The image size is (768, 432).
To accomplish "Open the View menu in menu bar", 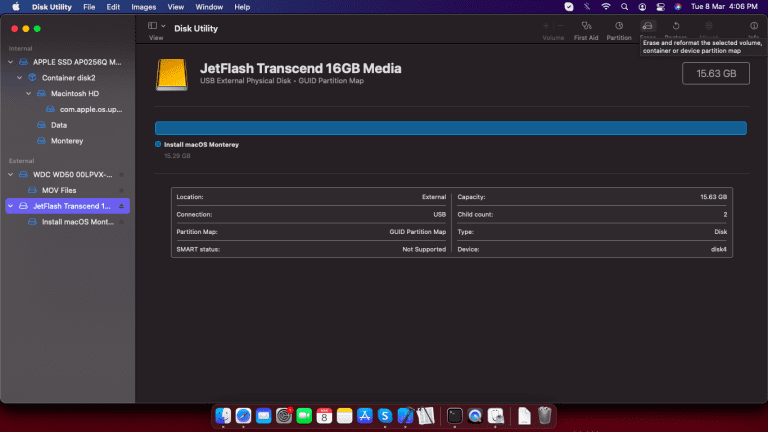I will [x=176, y=7].
